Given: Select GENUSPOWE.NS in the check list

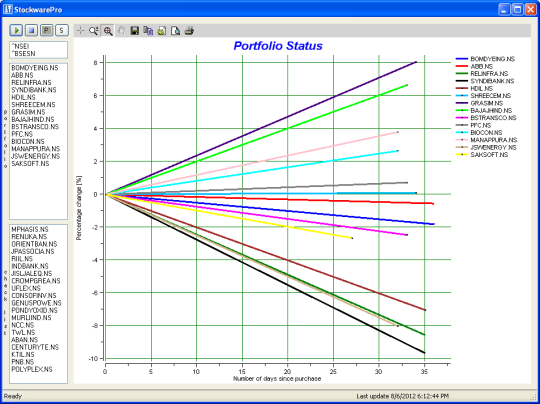Looking at the screenshot, I should [x=36, y=303].
